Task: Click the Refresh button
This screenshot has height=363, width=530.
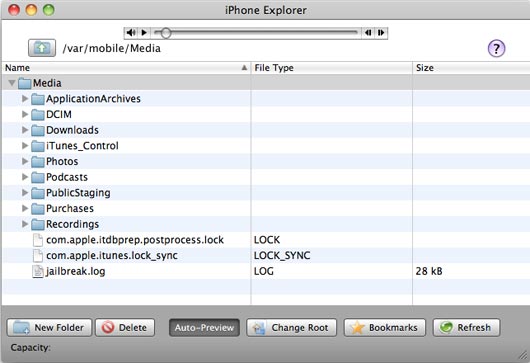Action: (x=466, y=328)
